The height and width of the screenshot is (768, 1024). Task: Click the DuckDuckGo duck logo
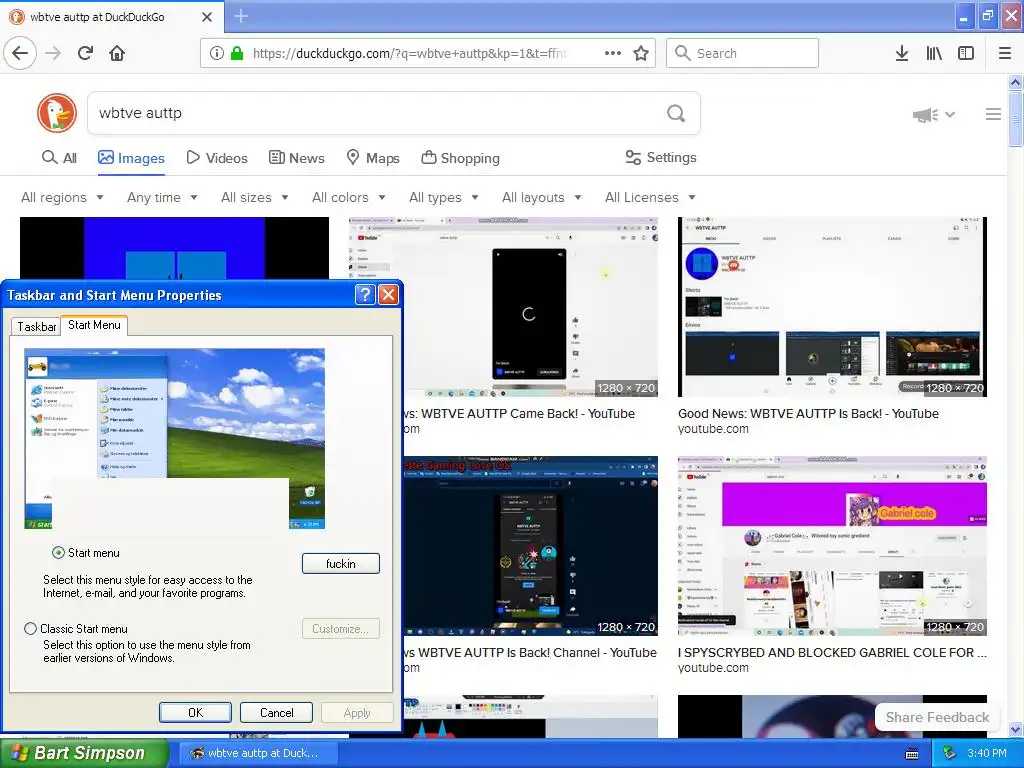click(x=57, y=113)
